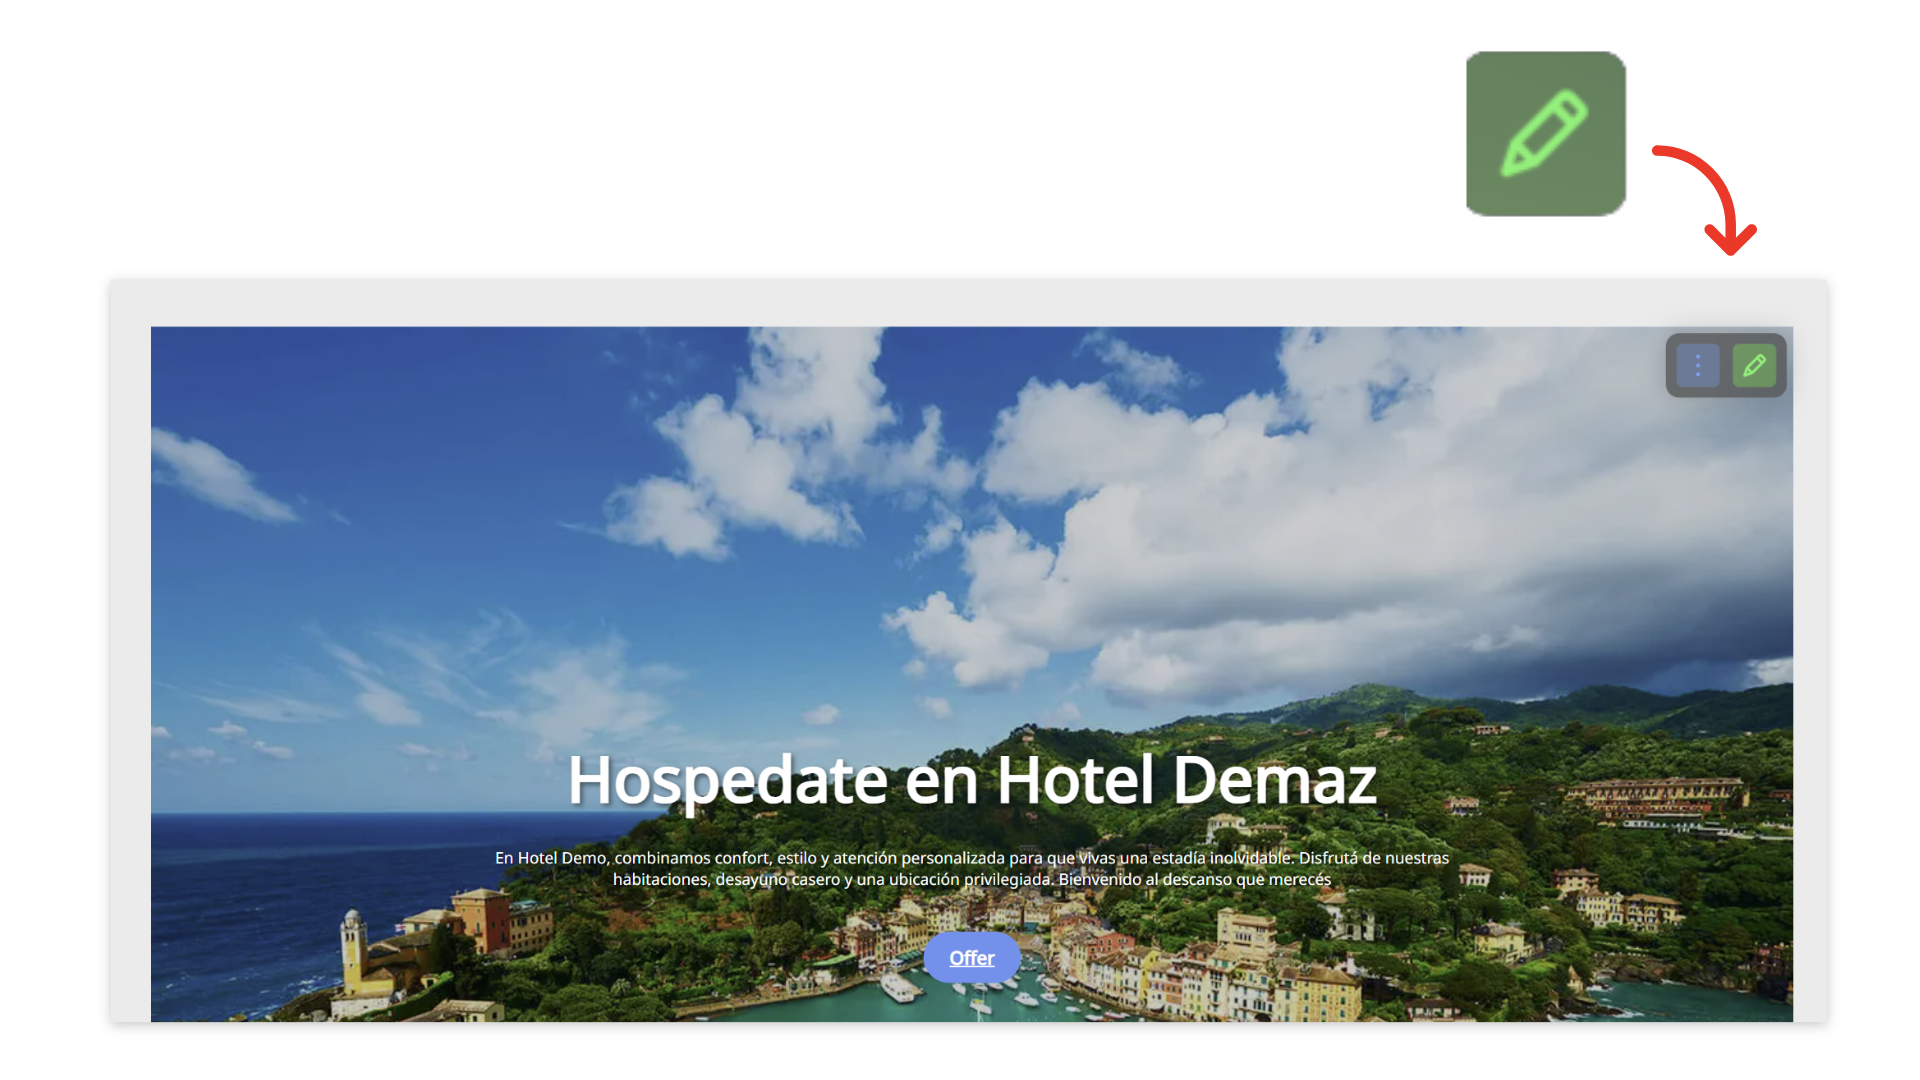Click 'Bienvenido al descanso que merecés' text
The image size is (1920, 1080).
(1195, 880)
